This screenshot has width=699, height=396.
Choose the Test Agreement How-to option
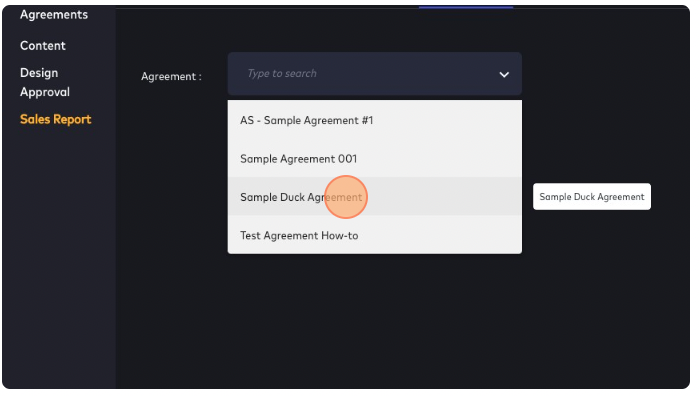tap(374, 235)
